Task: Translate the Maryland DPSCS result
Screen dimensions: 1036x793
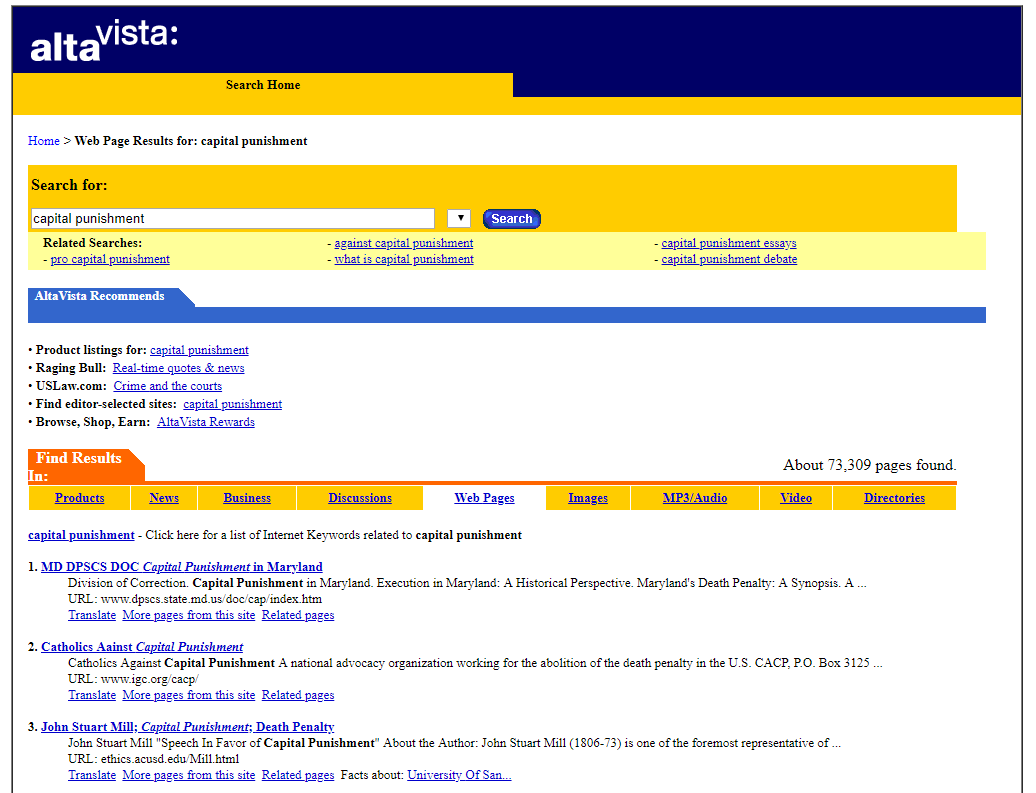Action: [x=92, y=615]
